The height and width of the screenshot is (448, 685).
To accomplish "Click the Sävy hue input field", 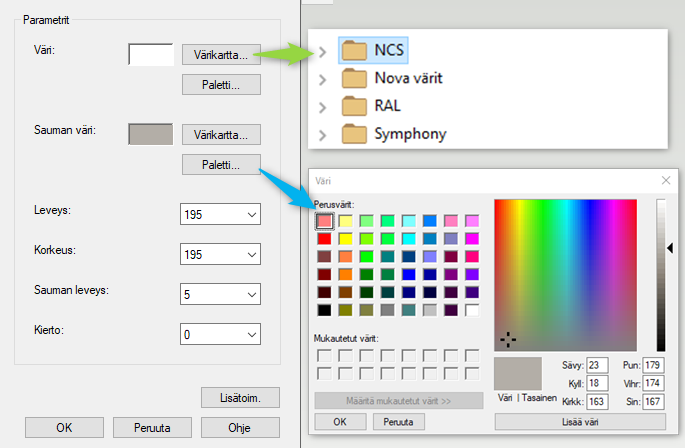I will click(x=598, y=365).
